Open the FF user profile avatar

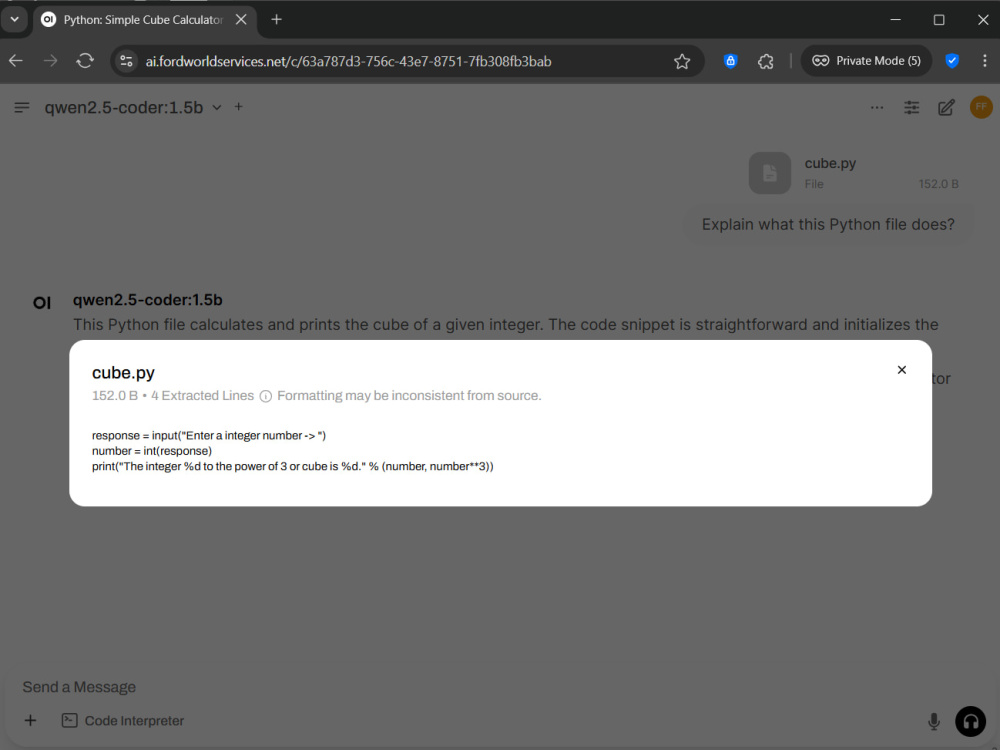(981, 107)
